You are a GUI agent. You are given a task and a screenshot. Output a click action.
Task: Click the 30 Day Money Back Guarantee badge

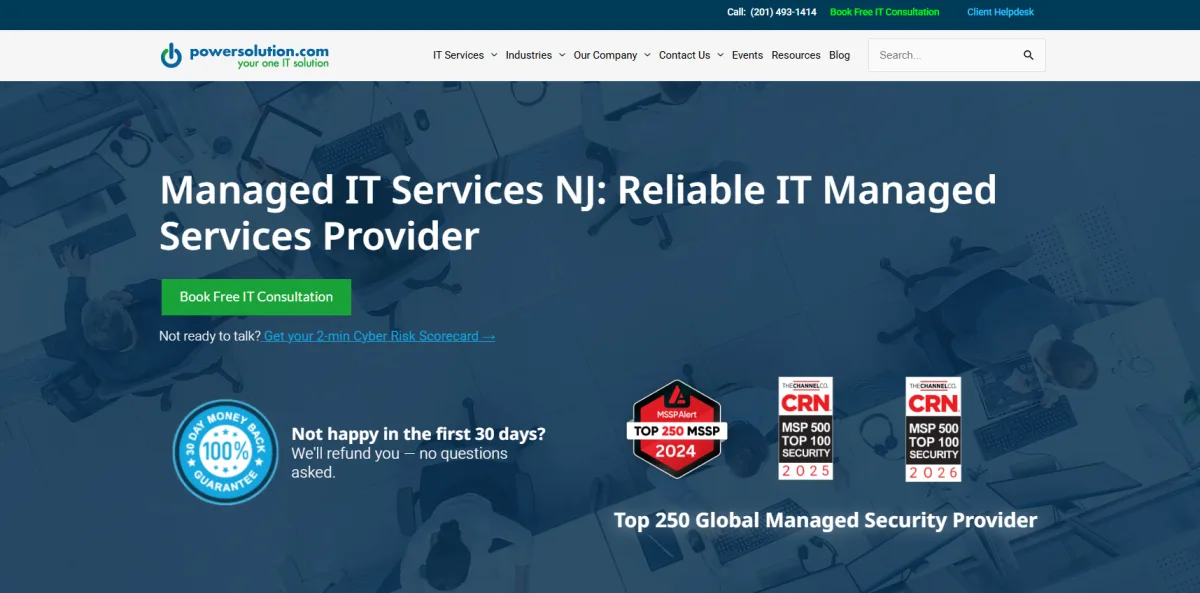[225, 452]
